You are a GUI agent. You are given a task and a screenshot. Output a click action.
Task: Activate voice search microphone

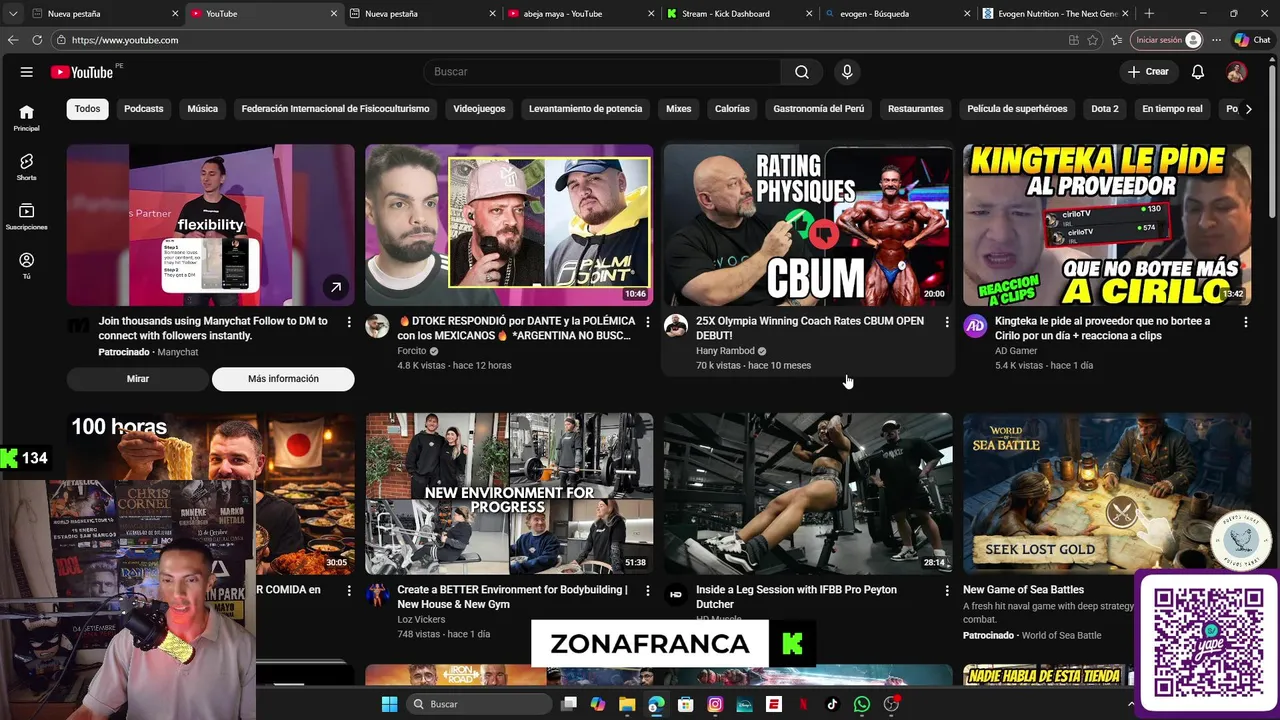[847, 72]
